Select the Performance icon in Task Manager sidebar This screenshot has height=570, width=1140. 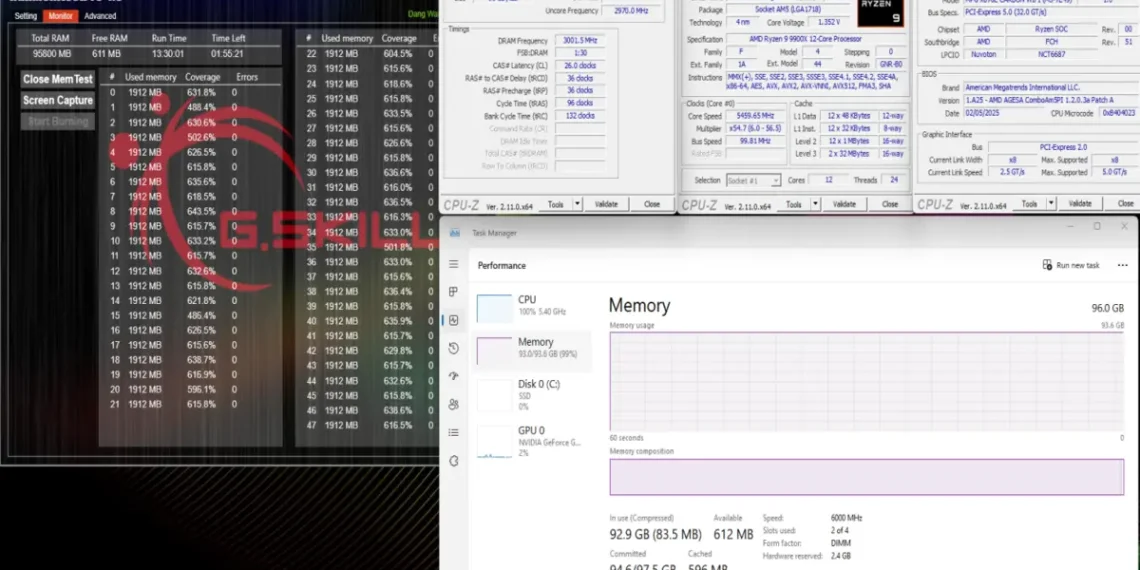click(x=454, y=320)
